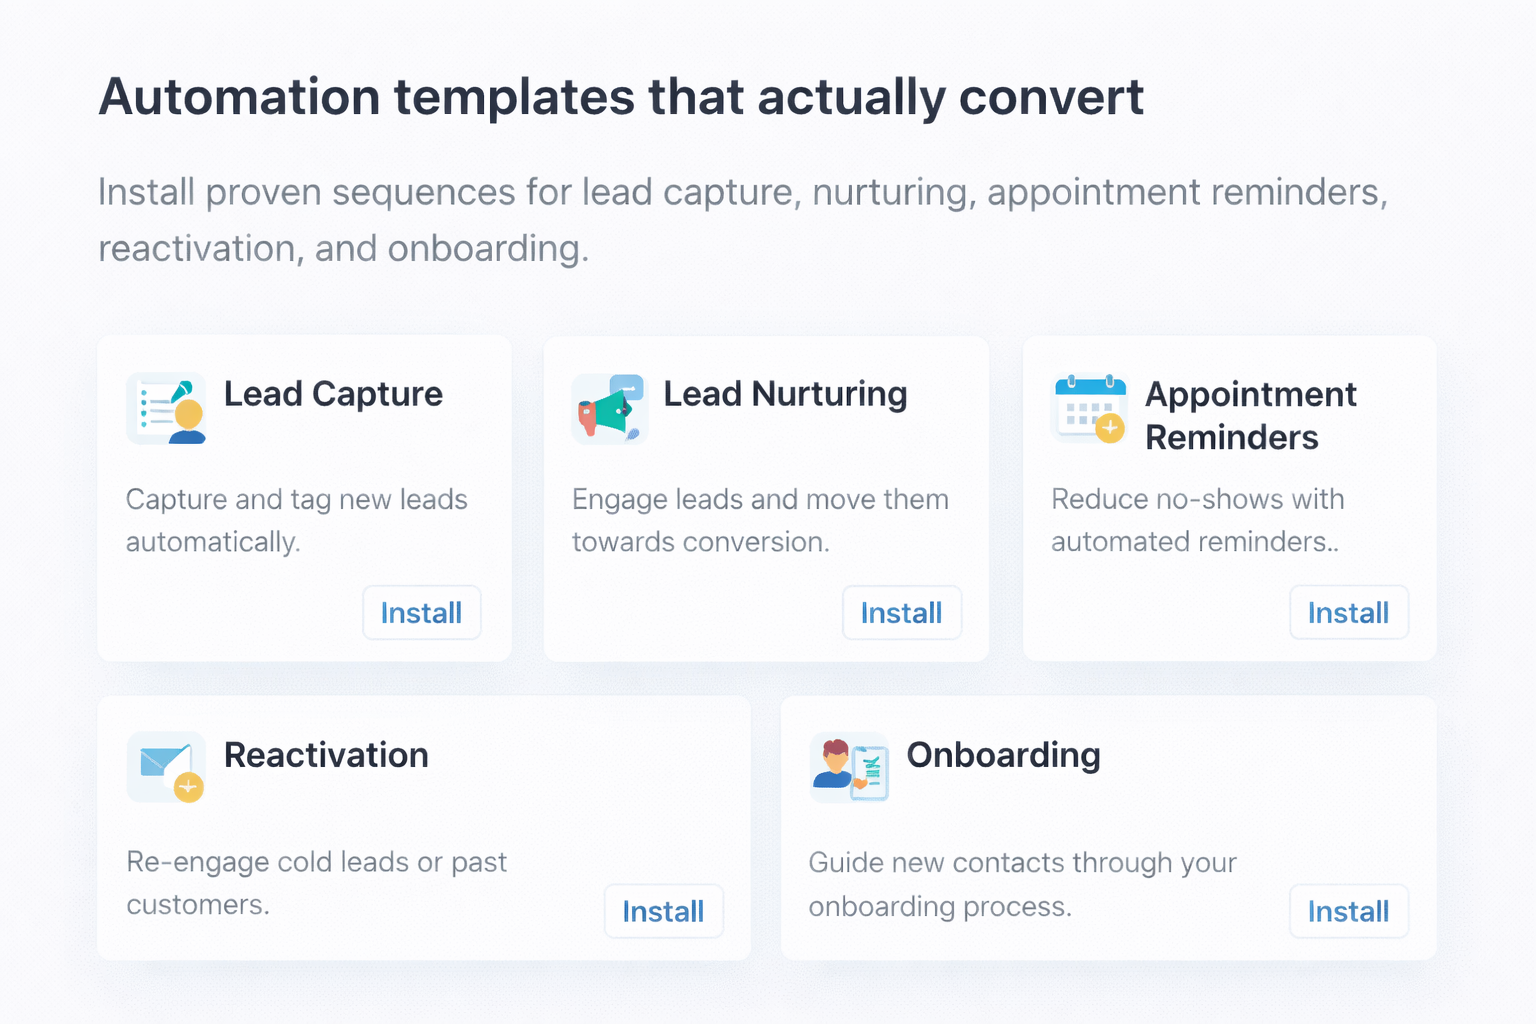Install the Lead Capture template

point(421,612)
